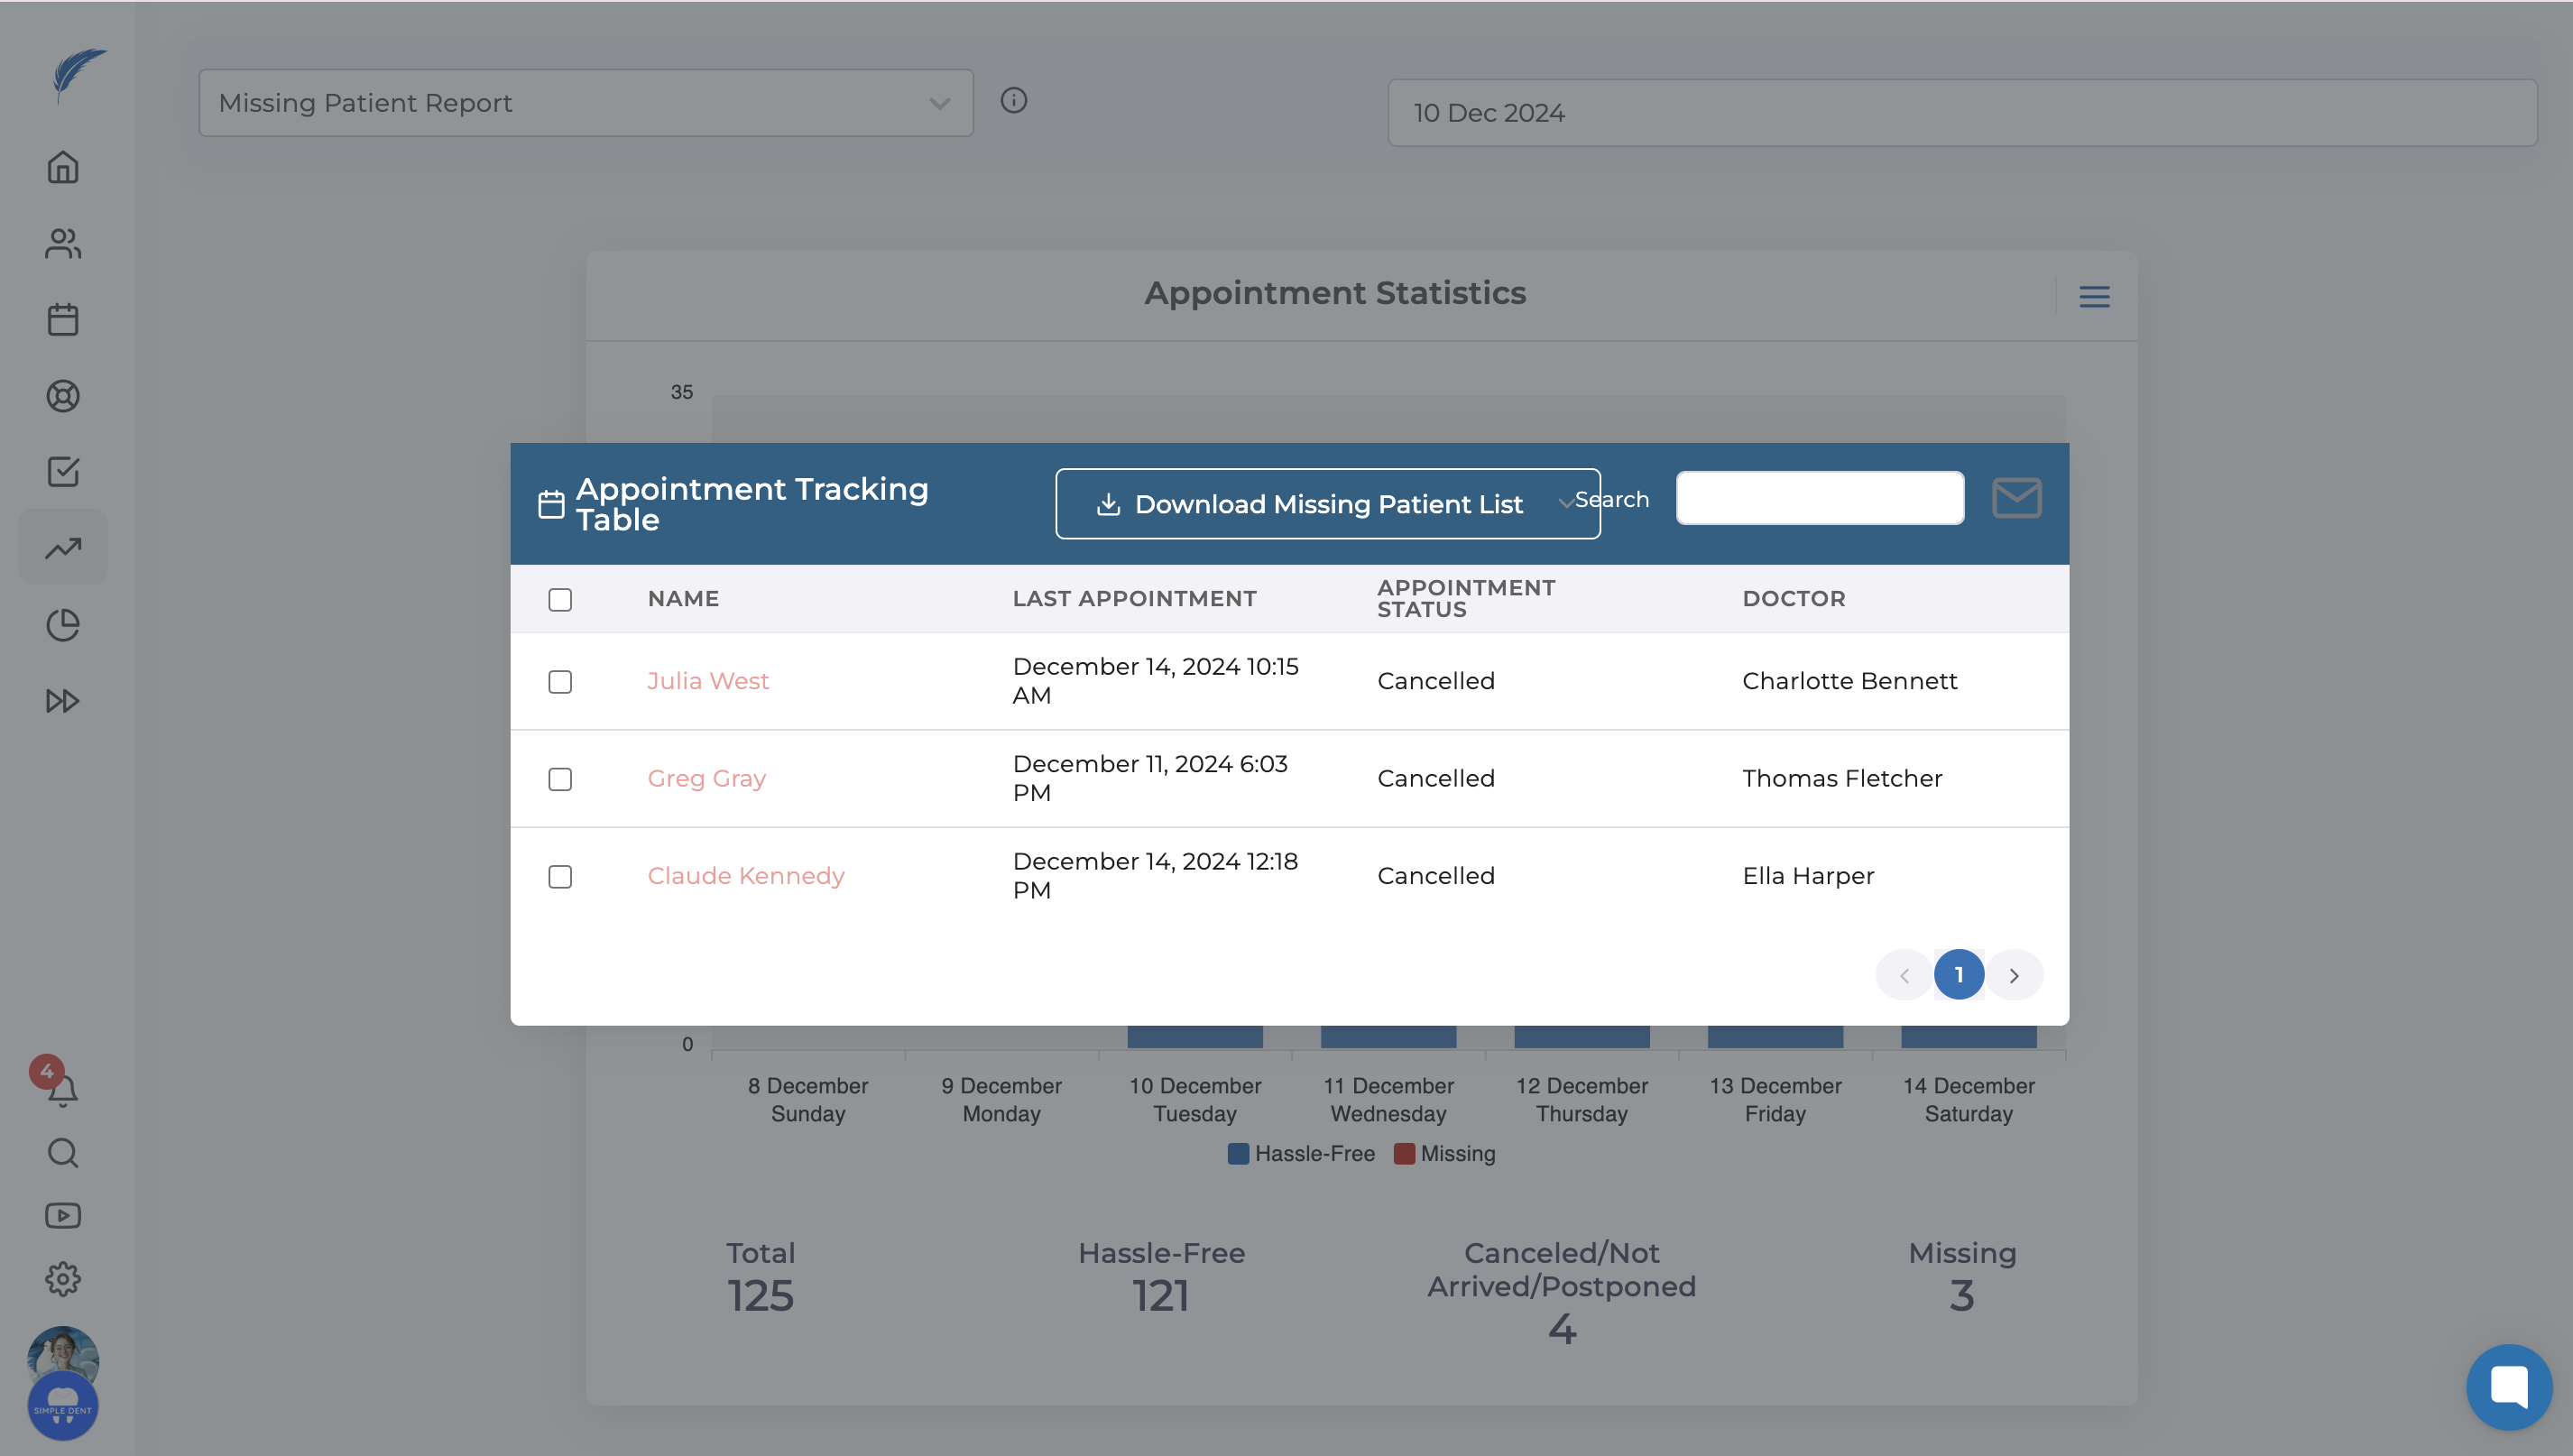Click the Search input field
The image size is (2573, 1456).
(x=1819, y=498)
